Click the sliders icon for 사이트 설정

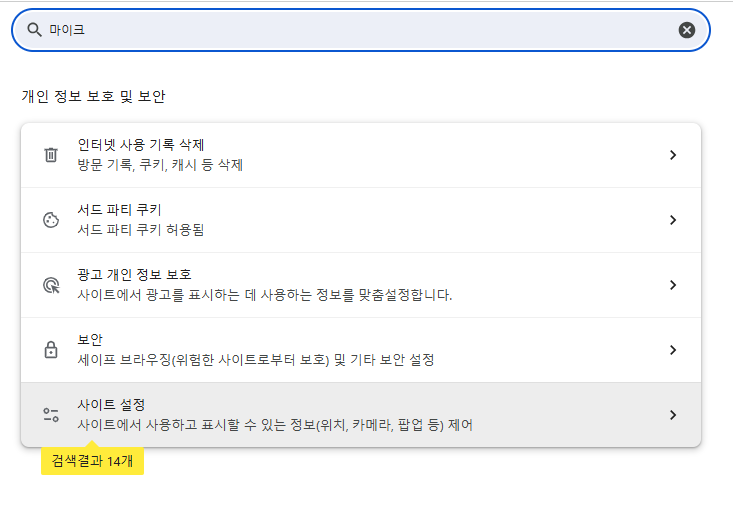pyautogui.click(x=51, y=415)
